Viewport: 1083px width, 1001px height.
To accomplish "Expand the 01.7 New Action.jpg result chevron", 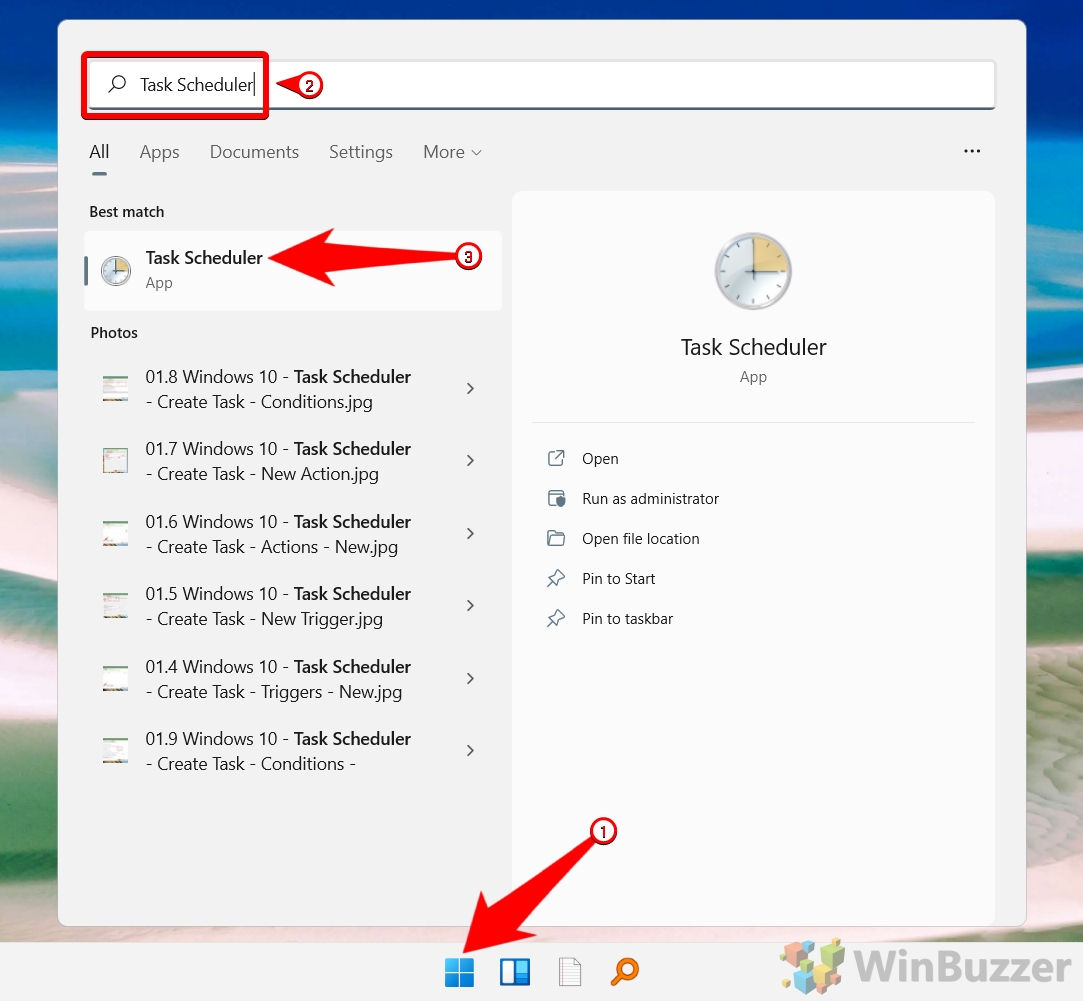I will [x=470, y=460].
